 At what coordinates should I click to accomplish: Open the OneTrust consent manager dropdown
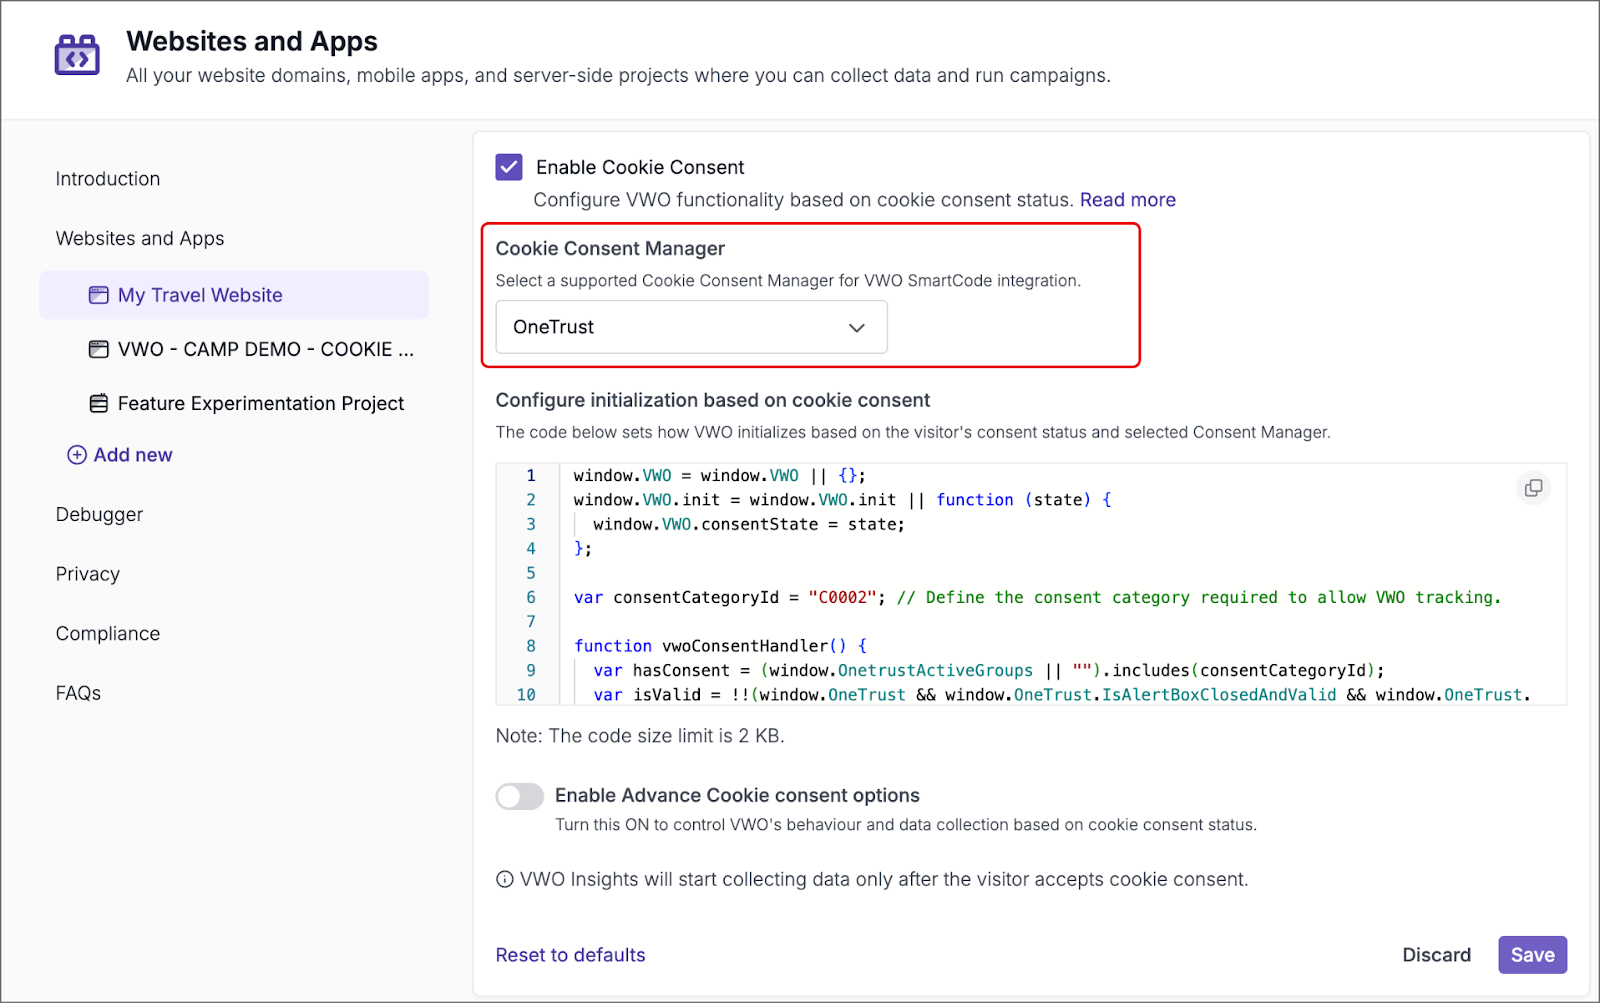point(690,327)
